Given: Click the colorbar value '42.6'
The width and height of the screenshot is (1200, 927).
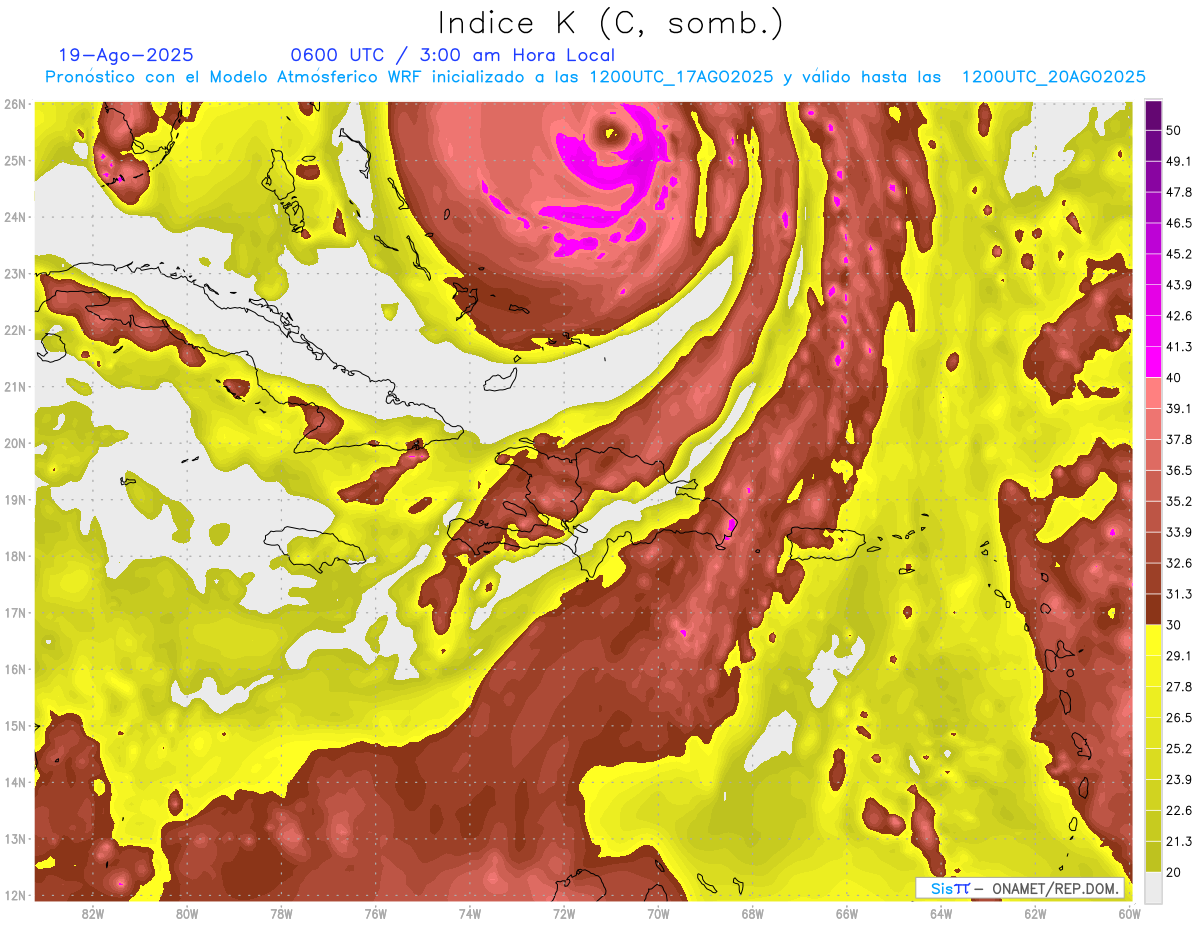Looking at the screenshot, I should pyautogui.click(x=1179, y=316).
